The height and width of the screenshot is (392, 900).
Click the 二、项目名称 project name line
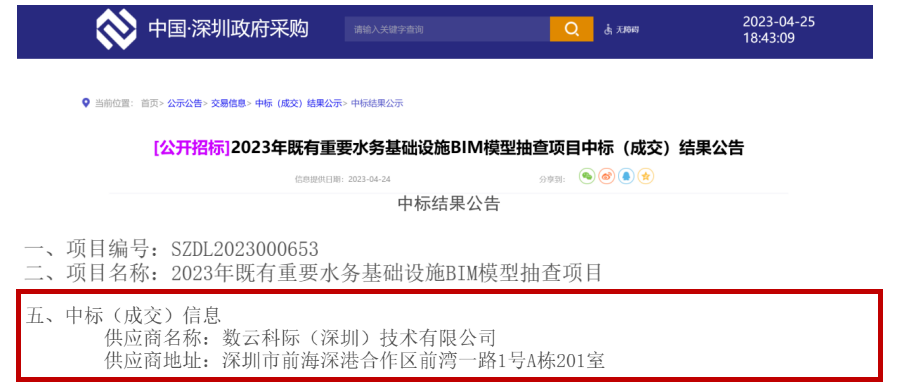313,272
